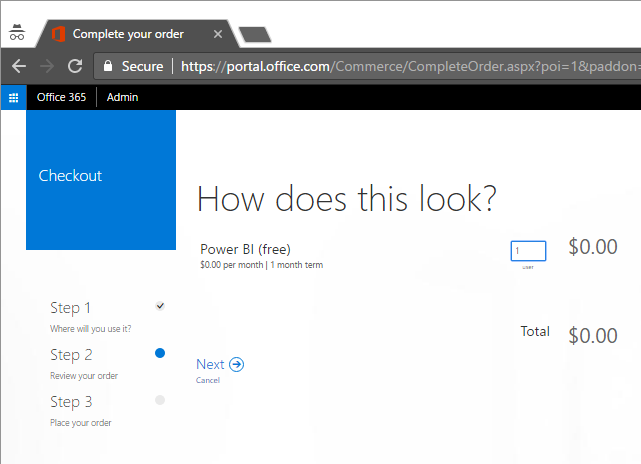Select the Step 3 grey indicator dot
The height and width of the screenshot is (464, 641).
pos(160,400)
